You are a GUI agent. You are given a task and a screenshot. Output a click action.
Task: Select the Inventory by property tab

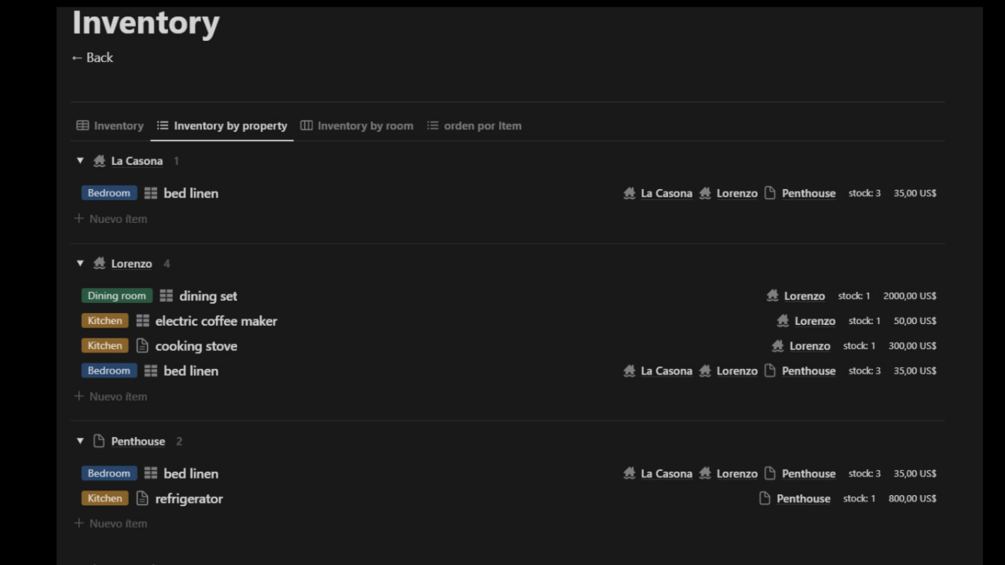pyautogui.click(x=230, y=126)
